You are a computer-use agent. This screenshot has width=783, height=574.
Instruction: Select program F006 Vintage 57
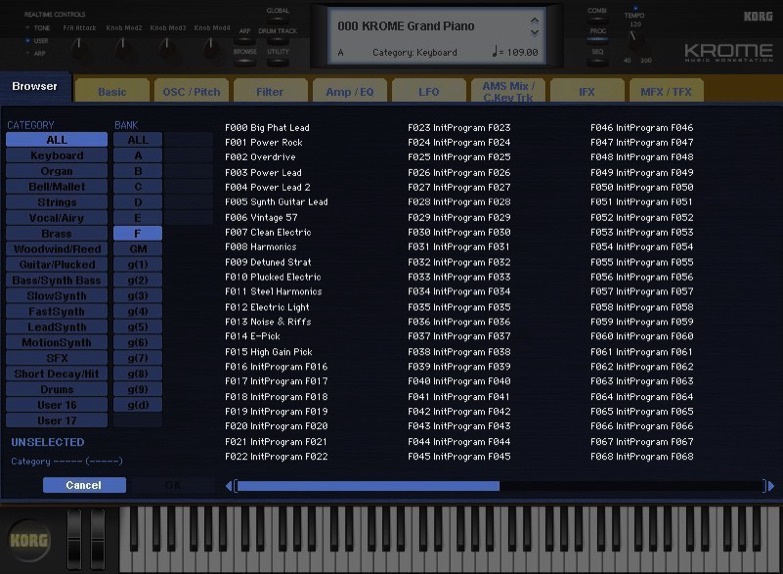pyautogui.click(x=261, y=217)
